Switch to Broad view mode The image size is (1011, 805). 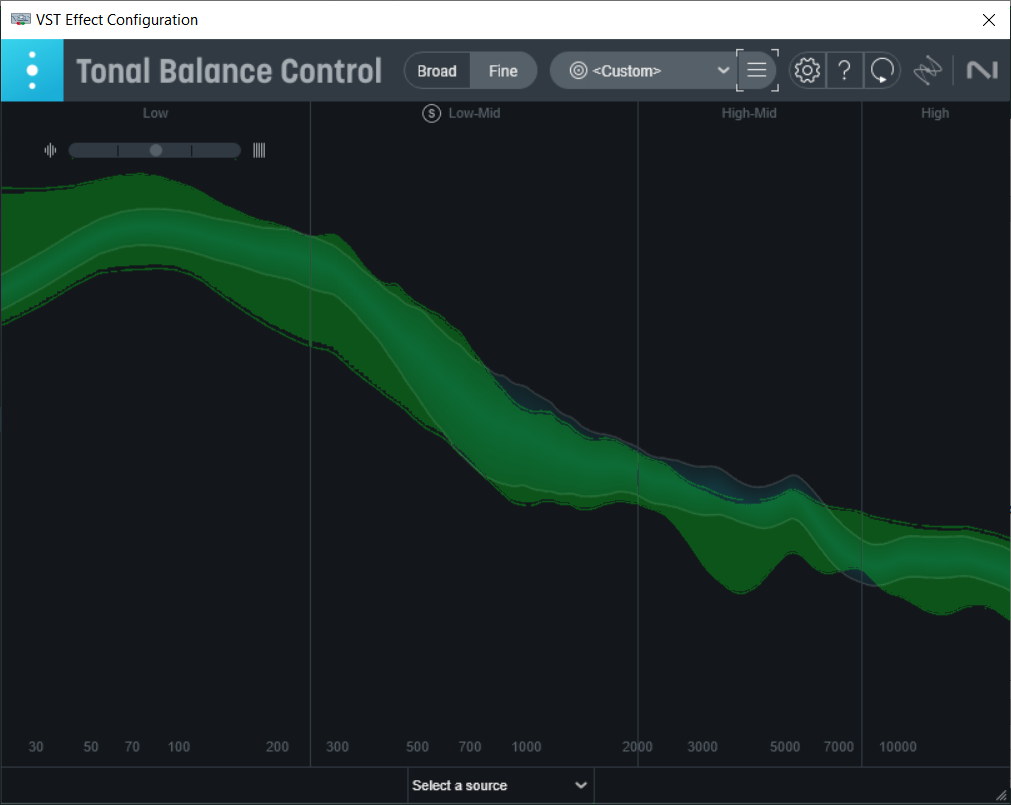click(437, 71)
